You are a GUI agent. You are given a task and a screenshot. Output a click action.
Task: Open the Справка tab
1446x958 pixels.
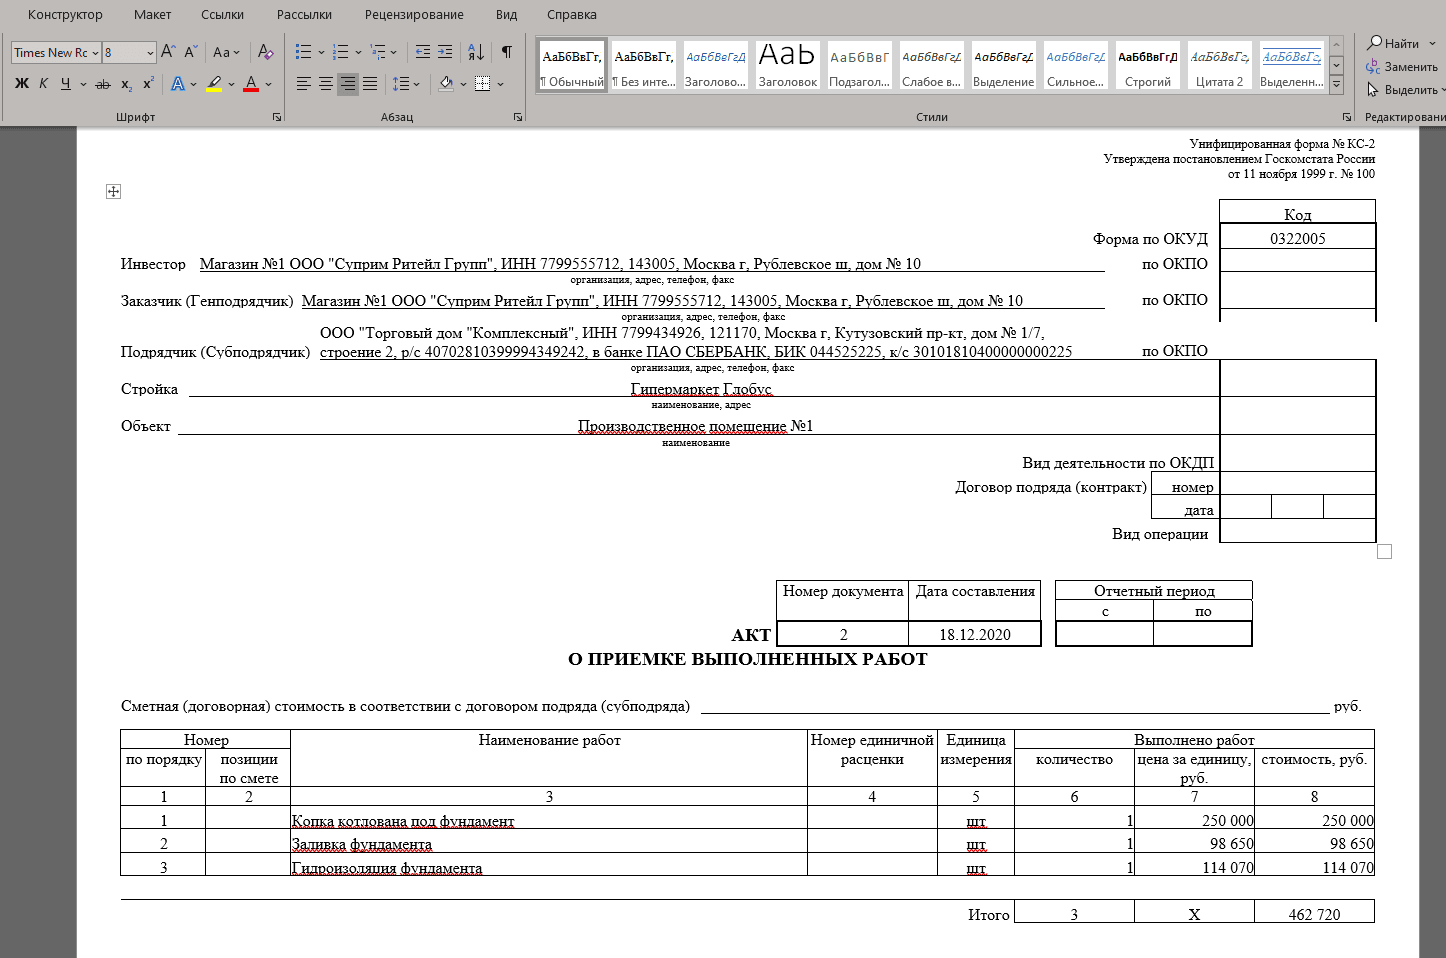(x=572, y=15)
